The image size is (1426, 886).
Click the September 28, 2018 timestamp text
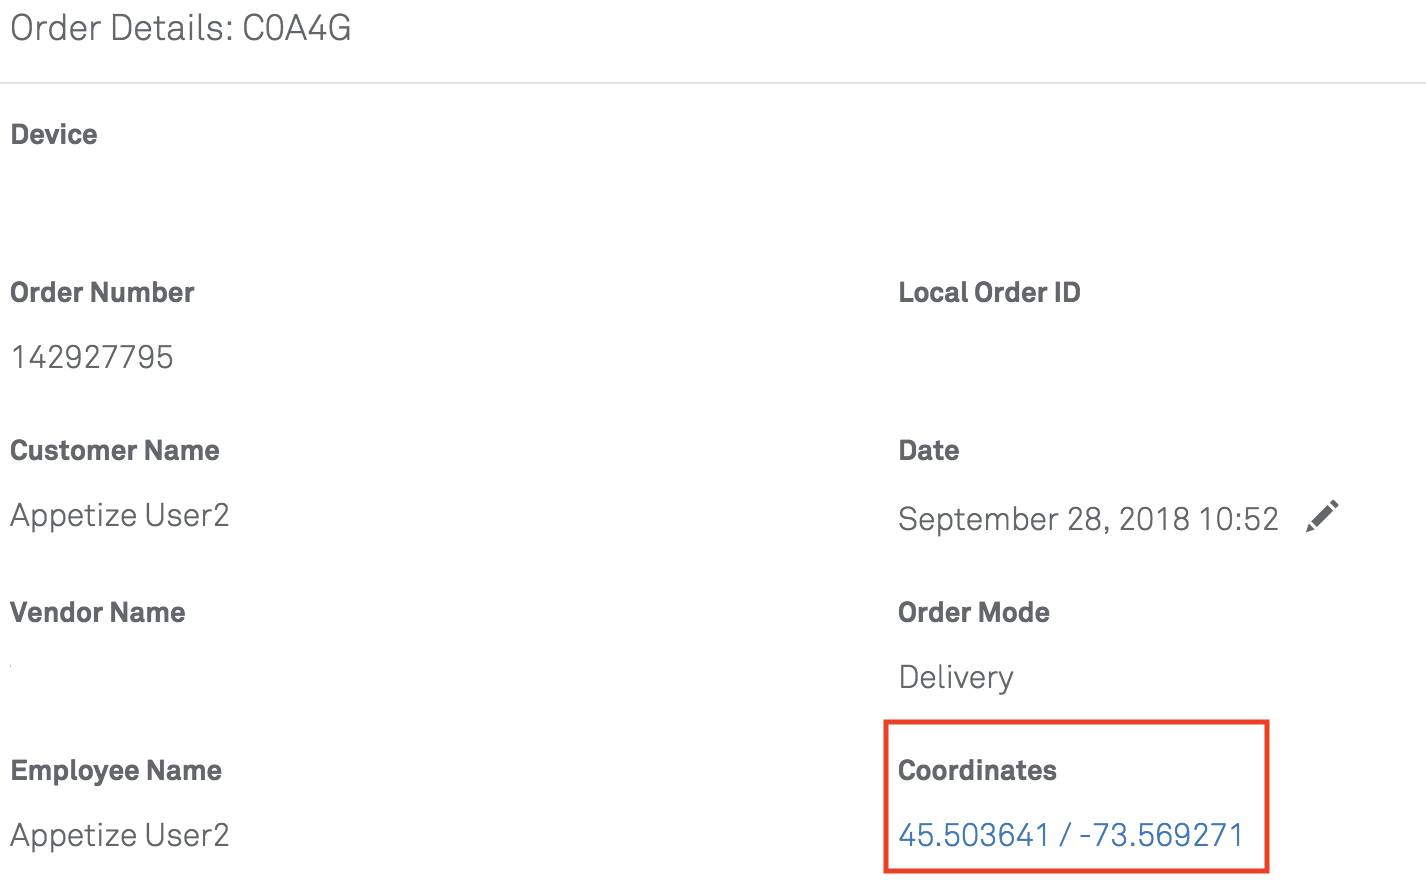click(x=1088, y=519)
